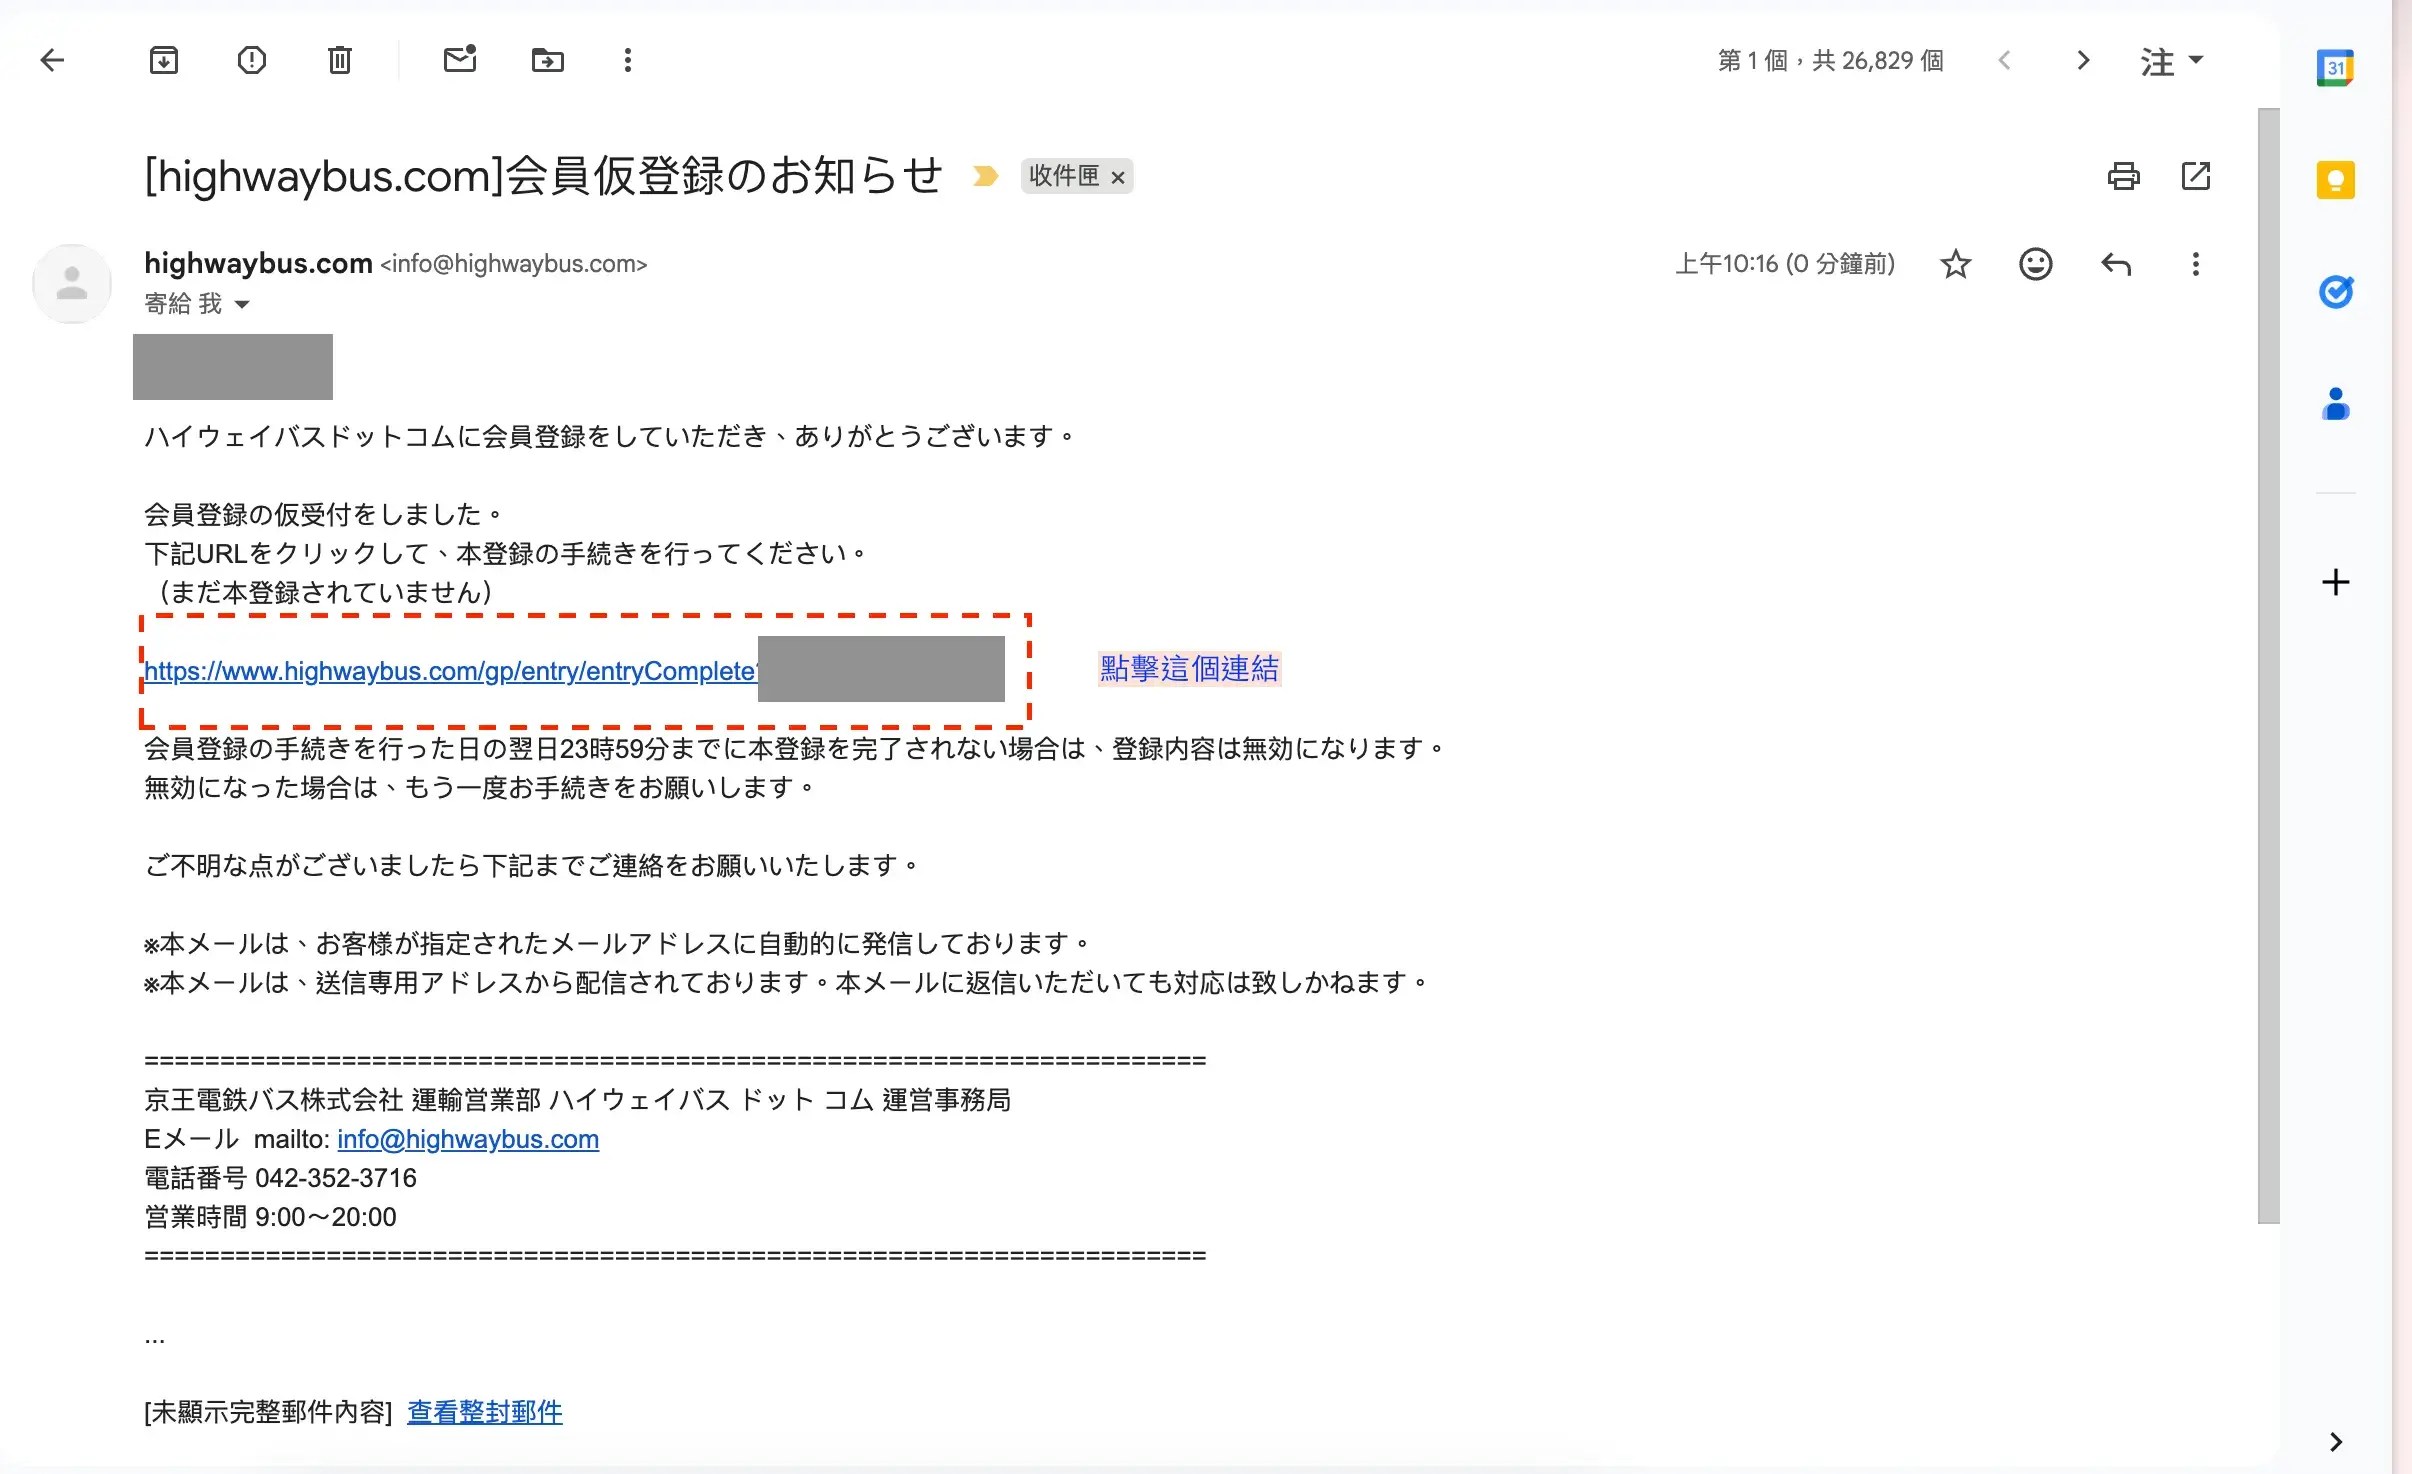
Task: Expand the trimmed content ellipsis
Action: (154, 1338)
